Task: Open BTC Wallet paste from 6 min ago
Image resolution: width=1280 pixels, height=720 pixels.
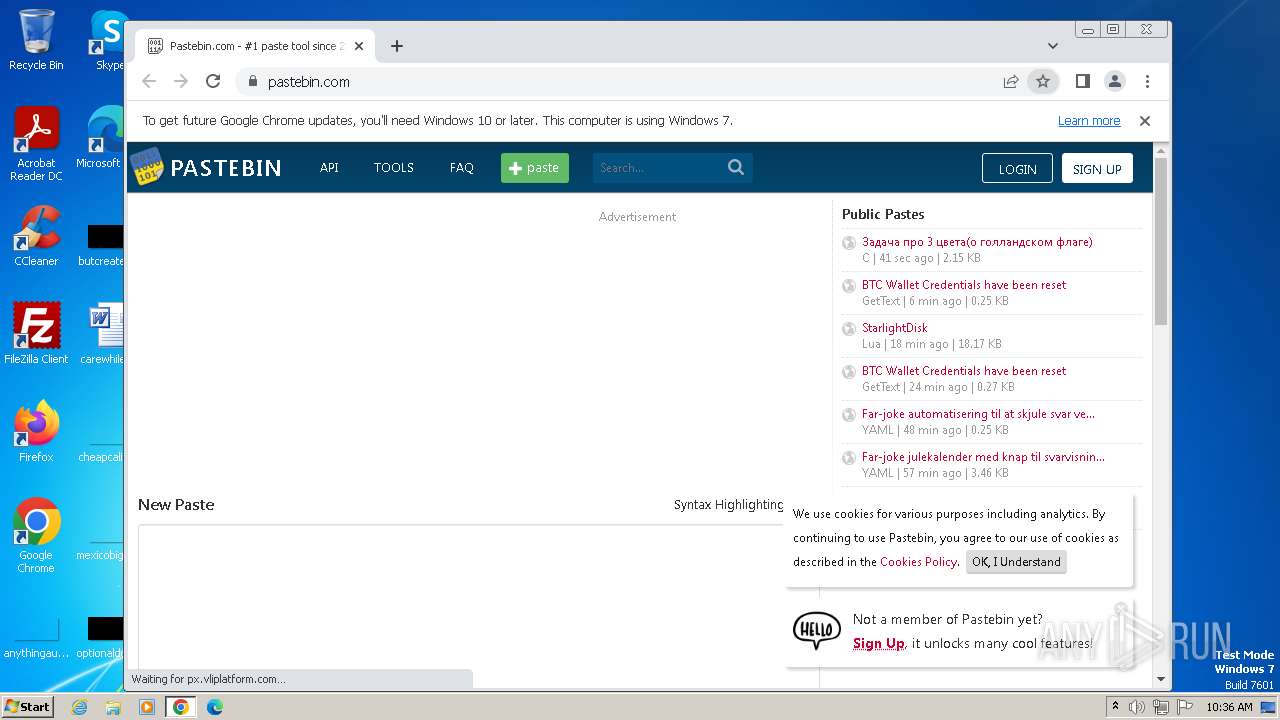Action: click(x=964, y=285)
